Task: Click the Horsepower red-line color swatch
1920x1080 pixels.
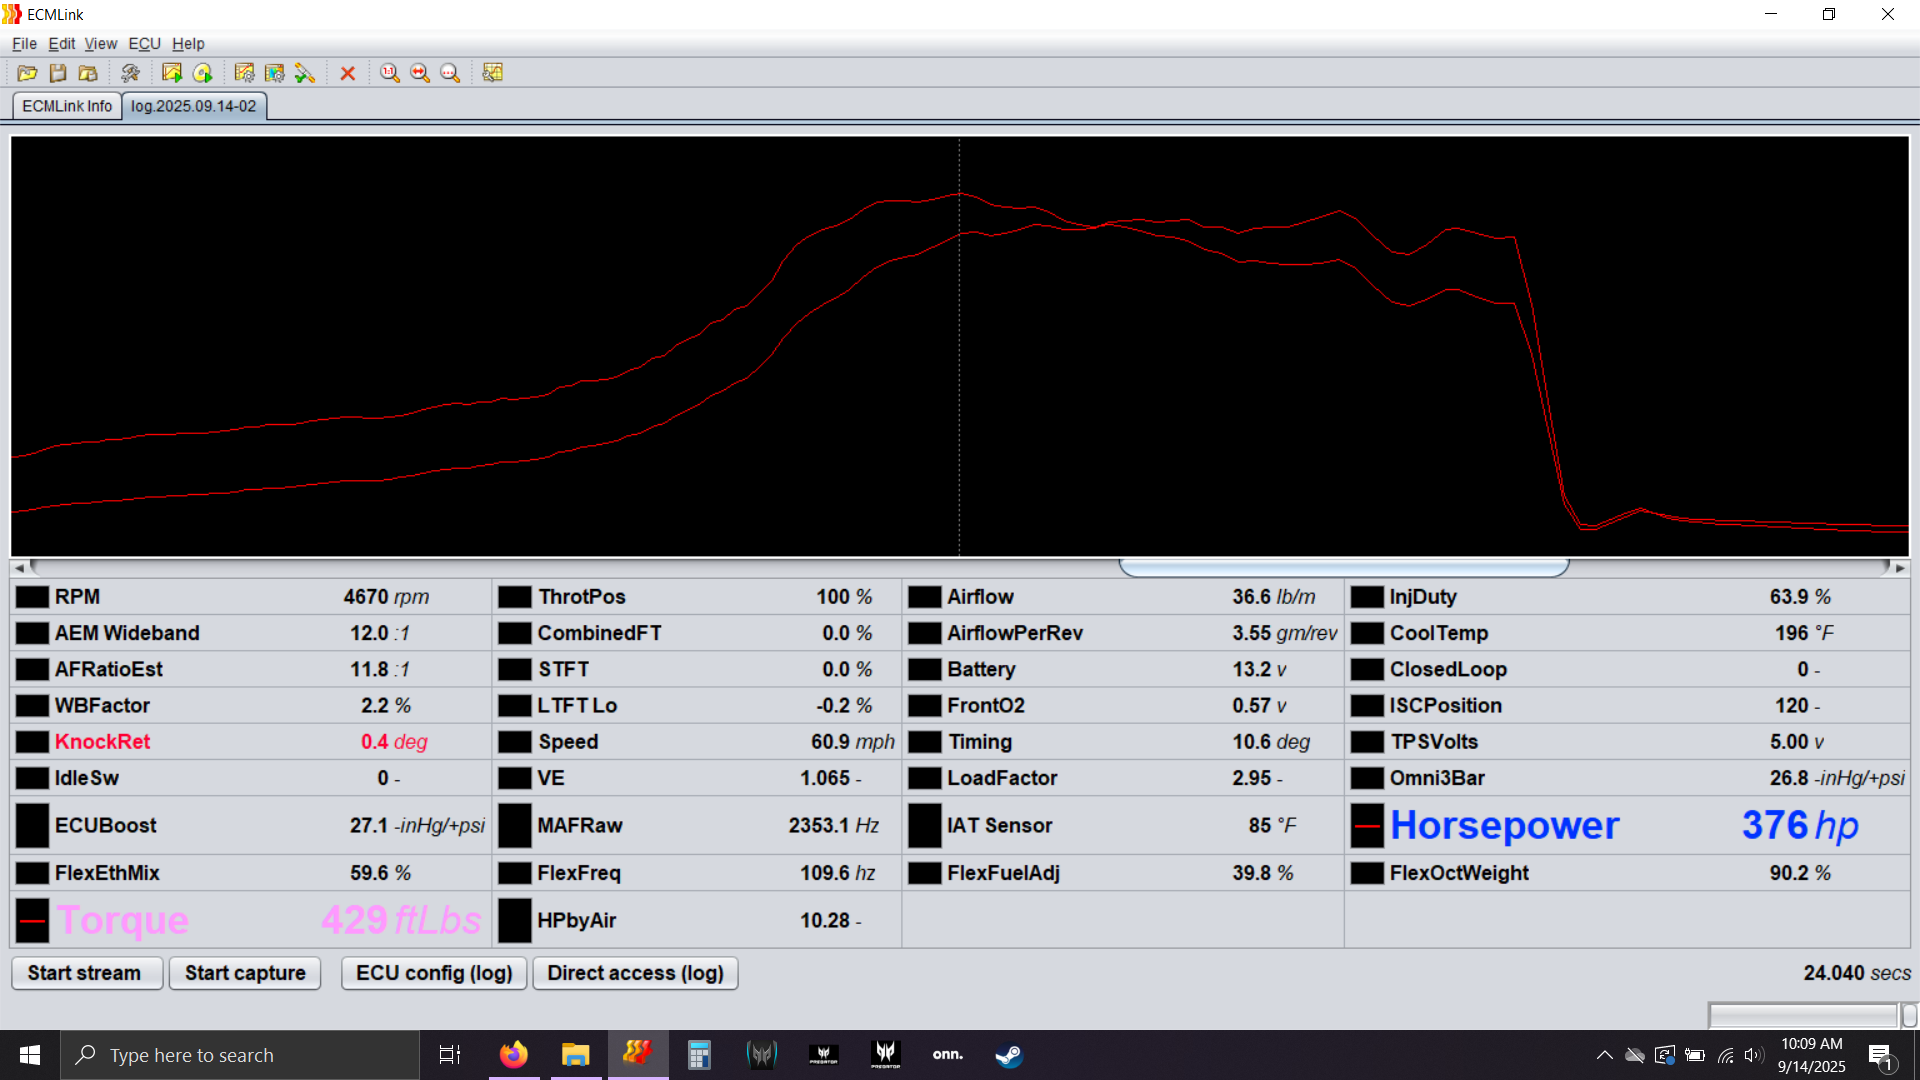Action: click(1367, 826)
